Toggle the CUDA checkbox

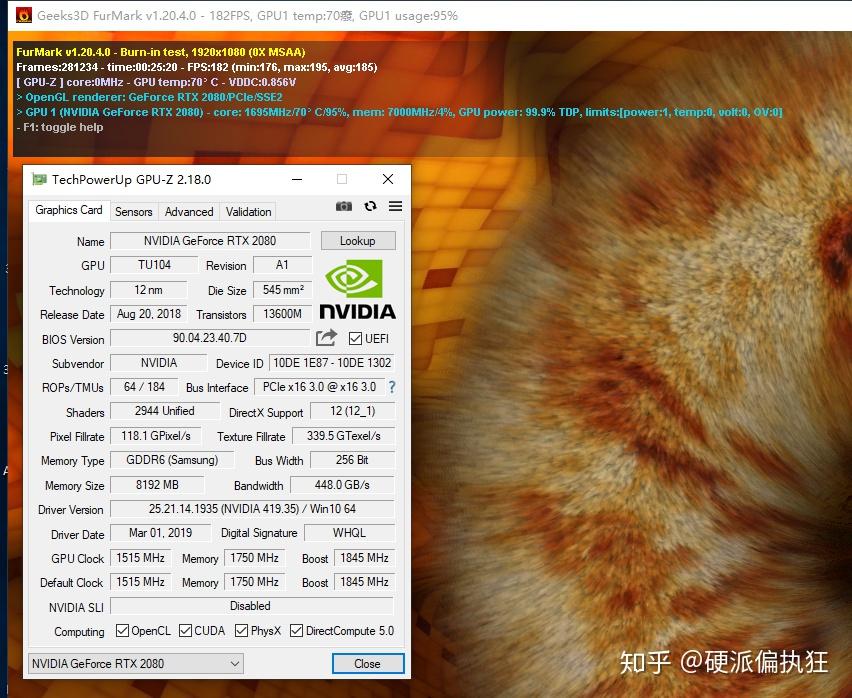tap(185, 631)
